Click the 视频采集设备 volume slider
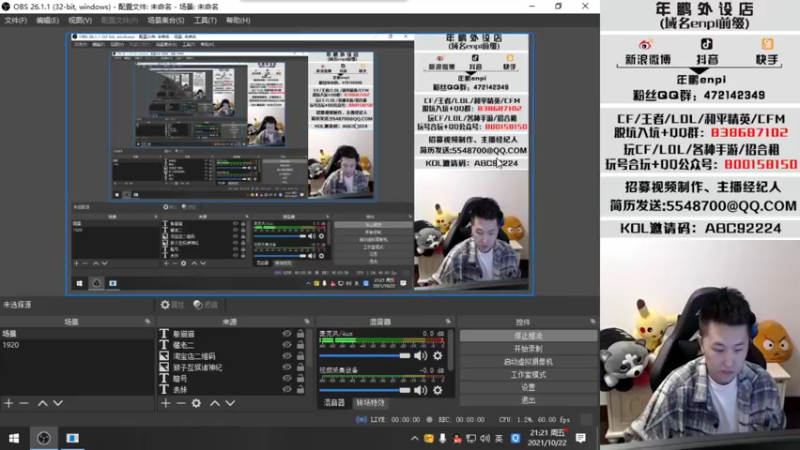This screenshot has width=800, height=450. (364, 390)
